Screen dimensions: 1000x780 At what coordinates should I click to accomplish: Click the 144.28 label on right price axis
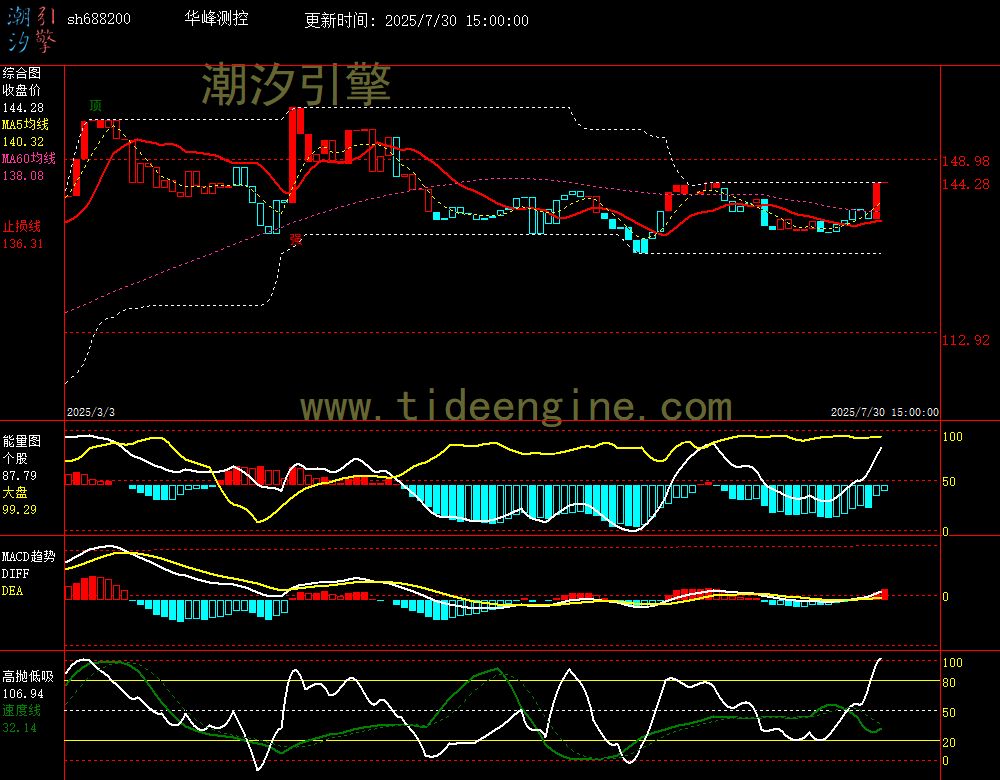966,184
